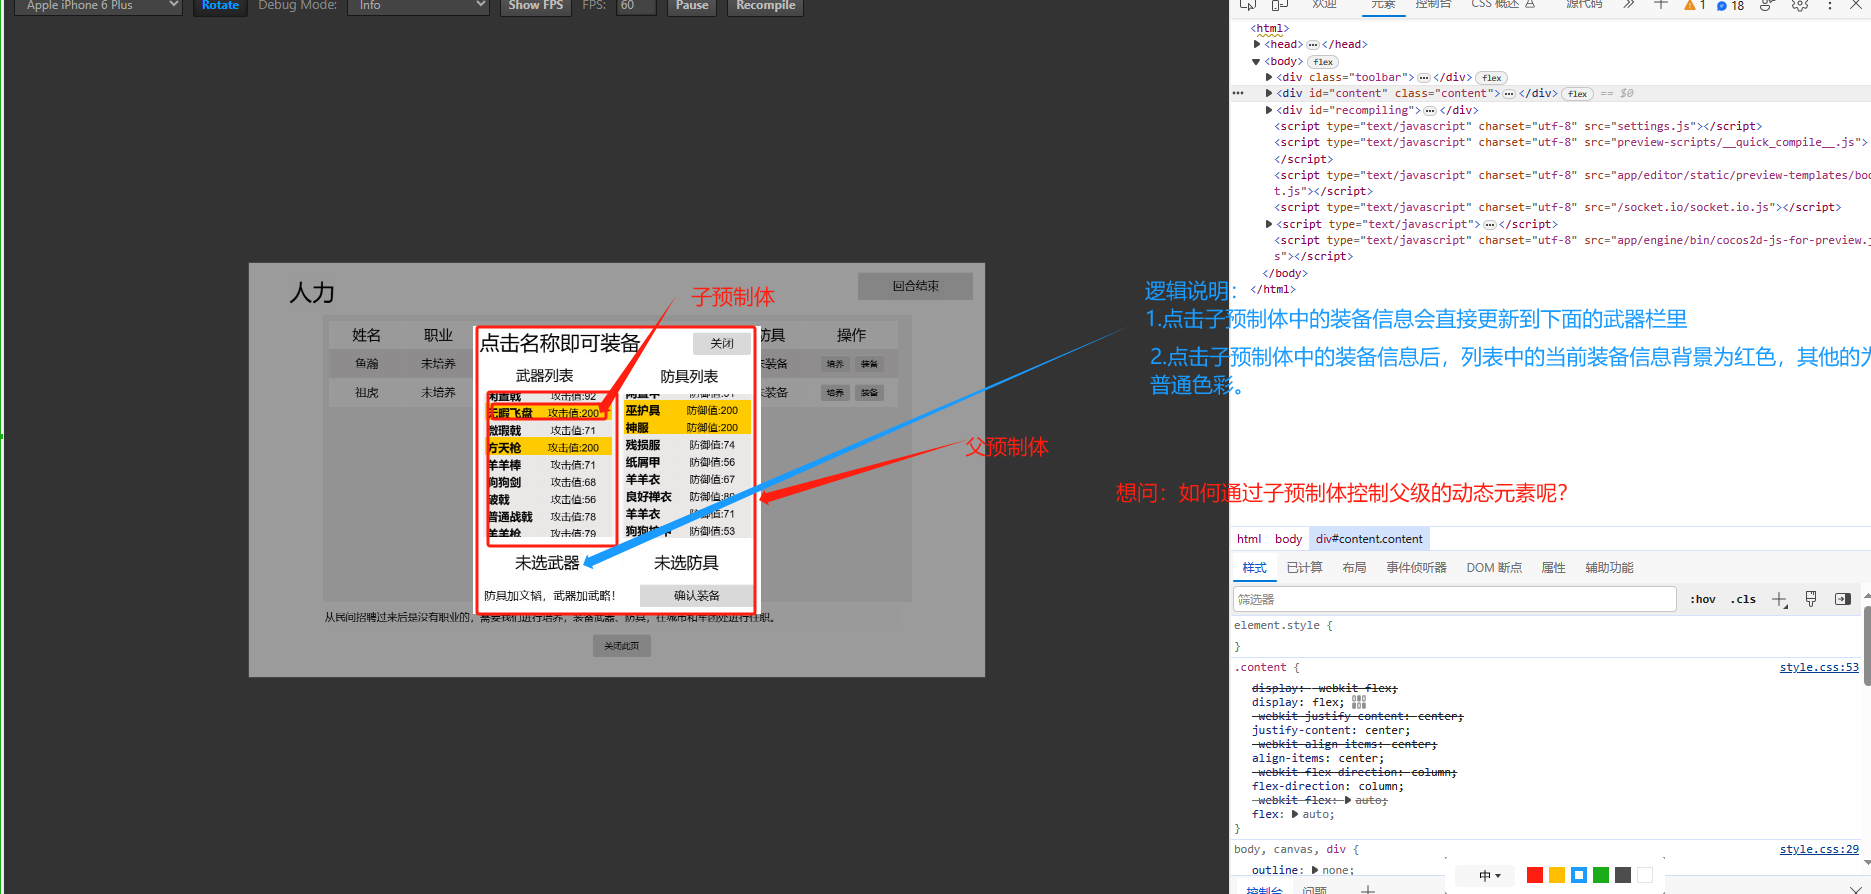Screen dimensions: 1871x894
Task: Open the device model dropdown (Apple iPhone 6 Plus)
Action: [98, 6]
